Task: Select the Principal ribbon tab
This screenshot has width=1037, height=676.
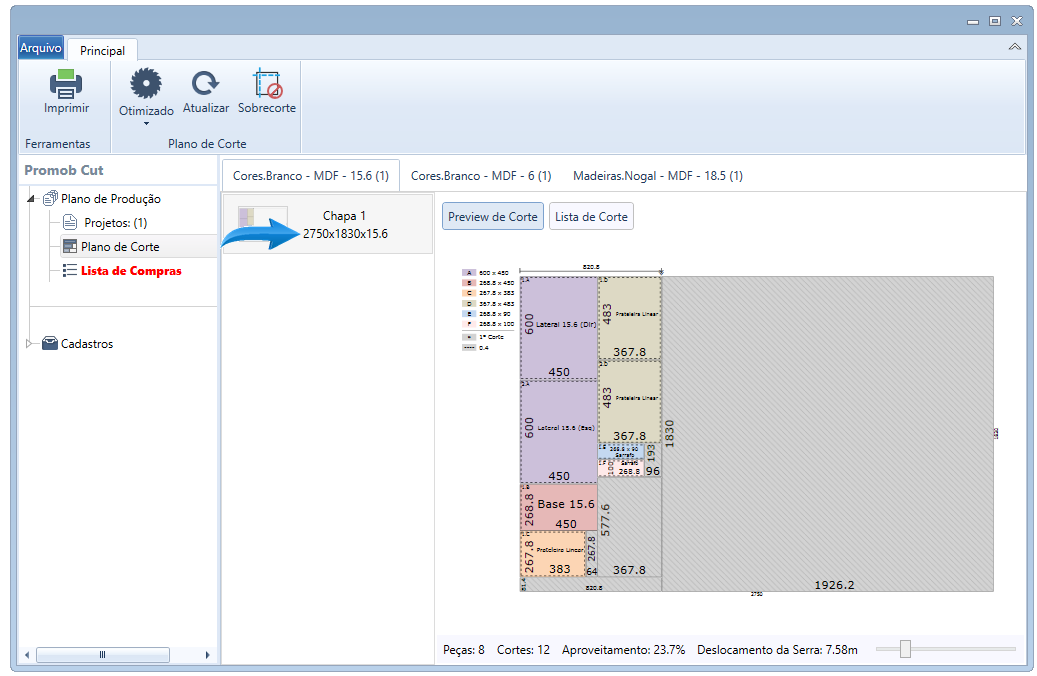Action: point(102,50)
